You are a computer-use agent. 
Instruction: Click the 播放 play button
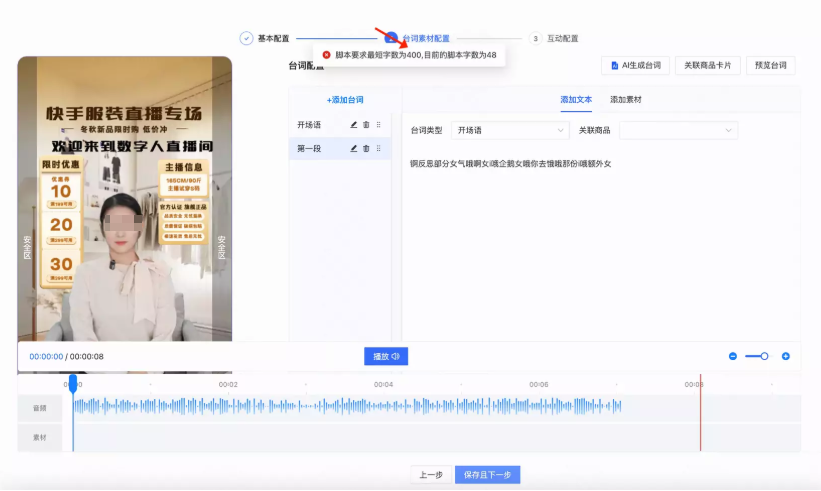click(386, 356)
